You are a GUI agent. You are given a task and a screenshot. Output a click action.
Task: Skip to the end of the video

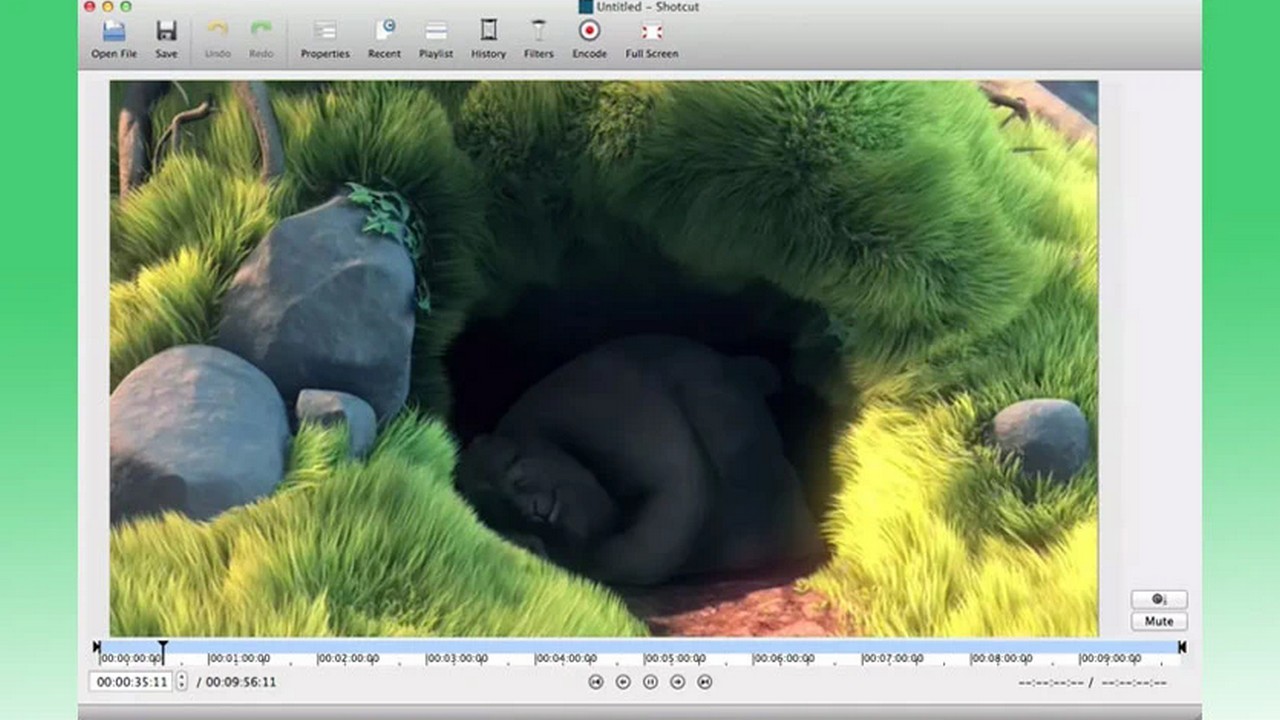[x=704, y=682]
